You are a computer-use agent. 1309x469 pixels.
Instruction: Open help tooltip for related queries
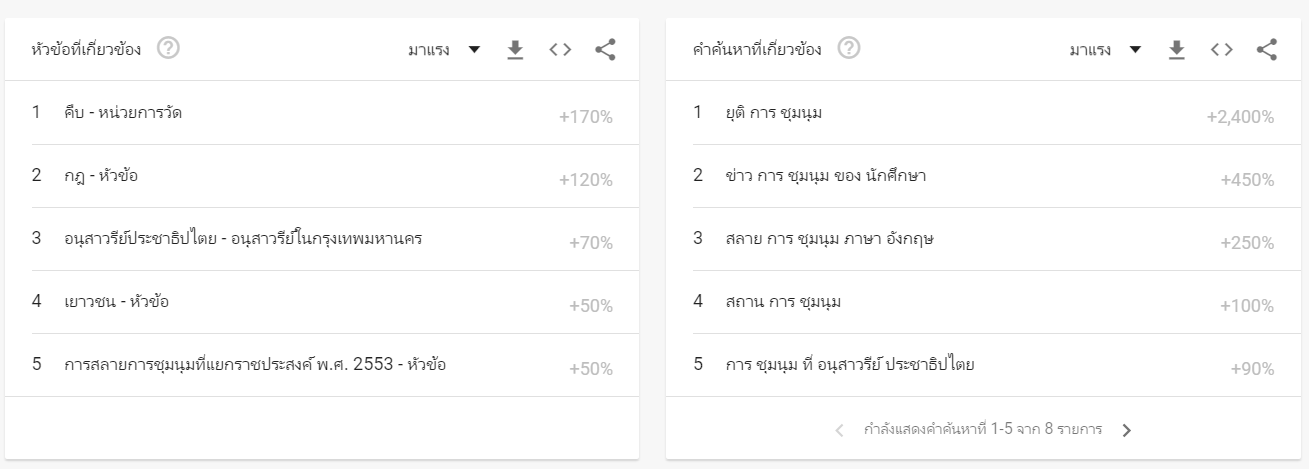pyautogui.click(x=849, y=48)
